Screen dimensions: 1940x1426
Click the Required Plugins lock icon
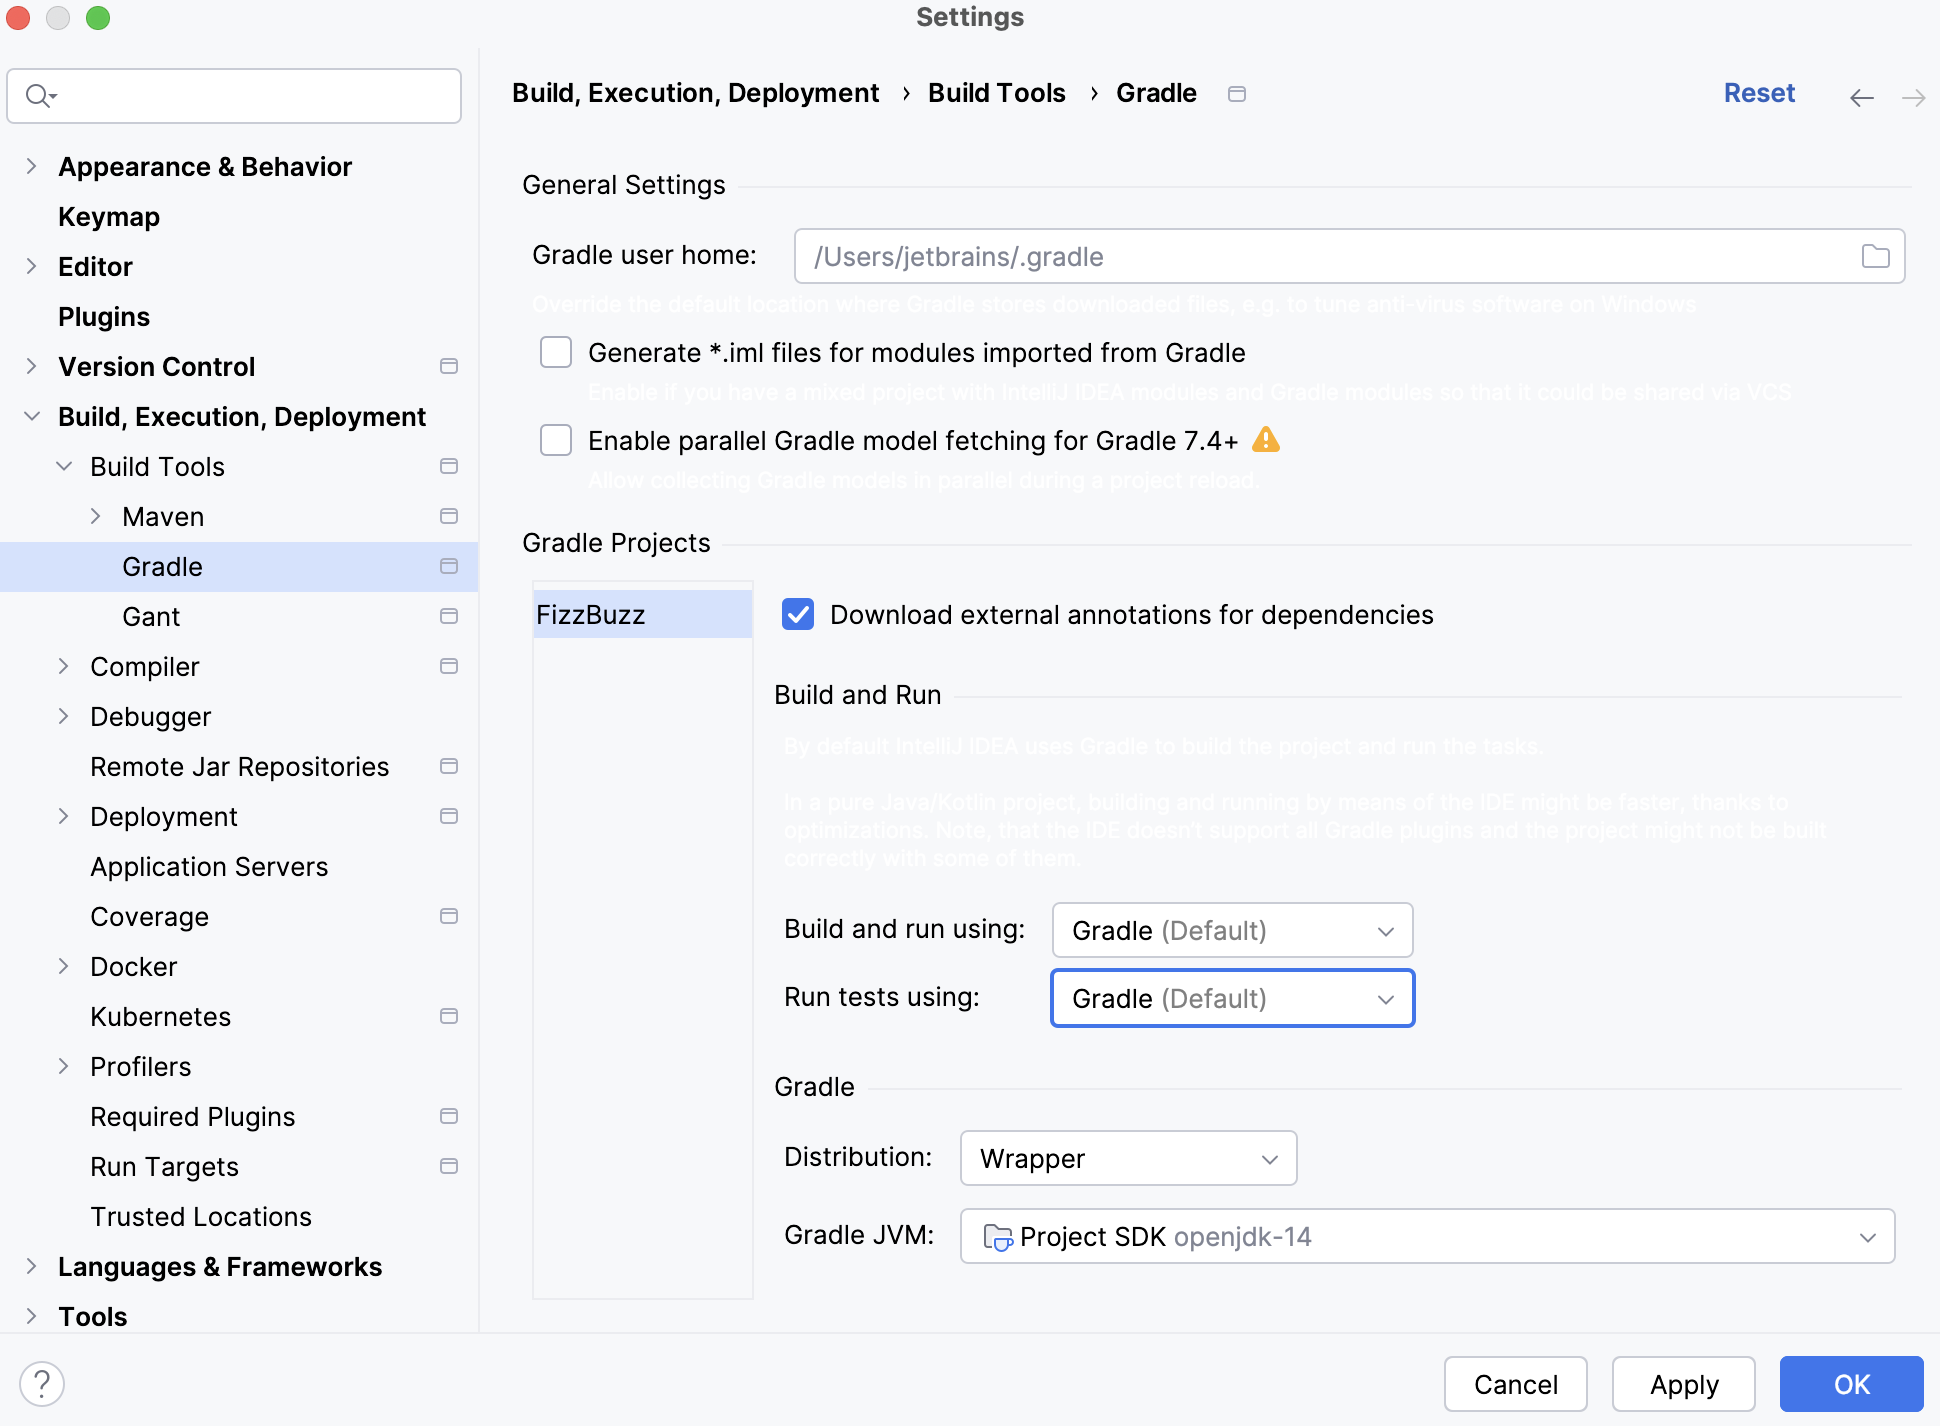(x=449, y=1116)
